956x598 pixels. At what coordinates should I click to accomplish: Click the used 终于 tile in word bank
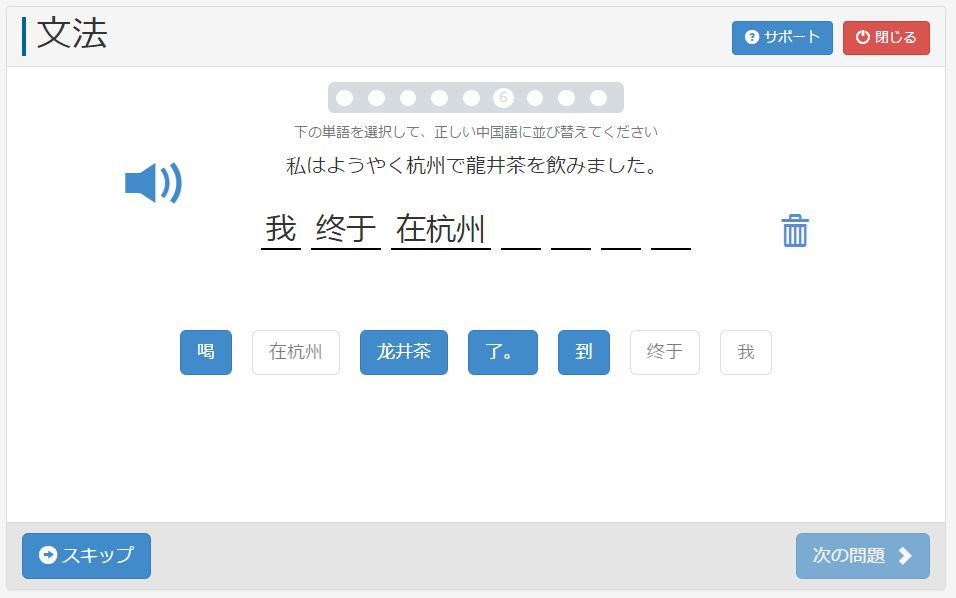665,353
